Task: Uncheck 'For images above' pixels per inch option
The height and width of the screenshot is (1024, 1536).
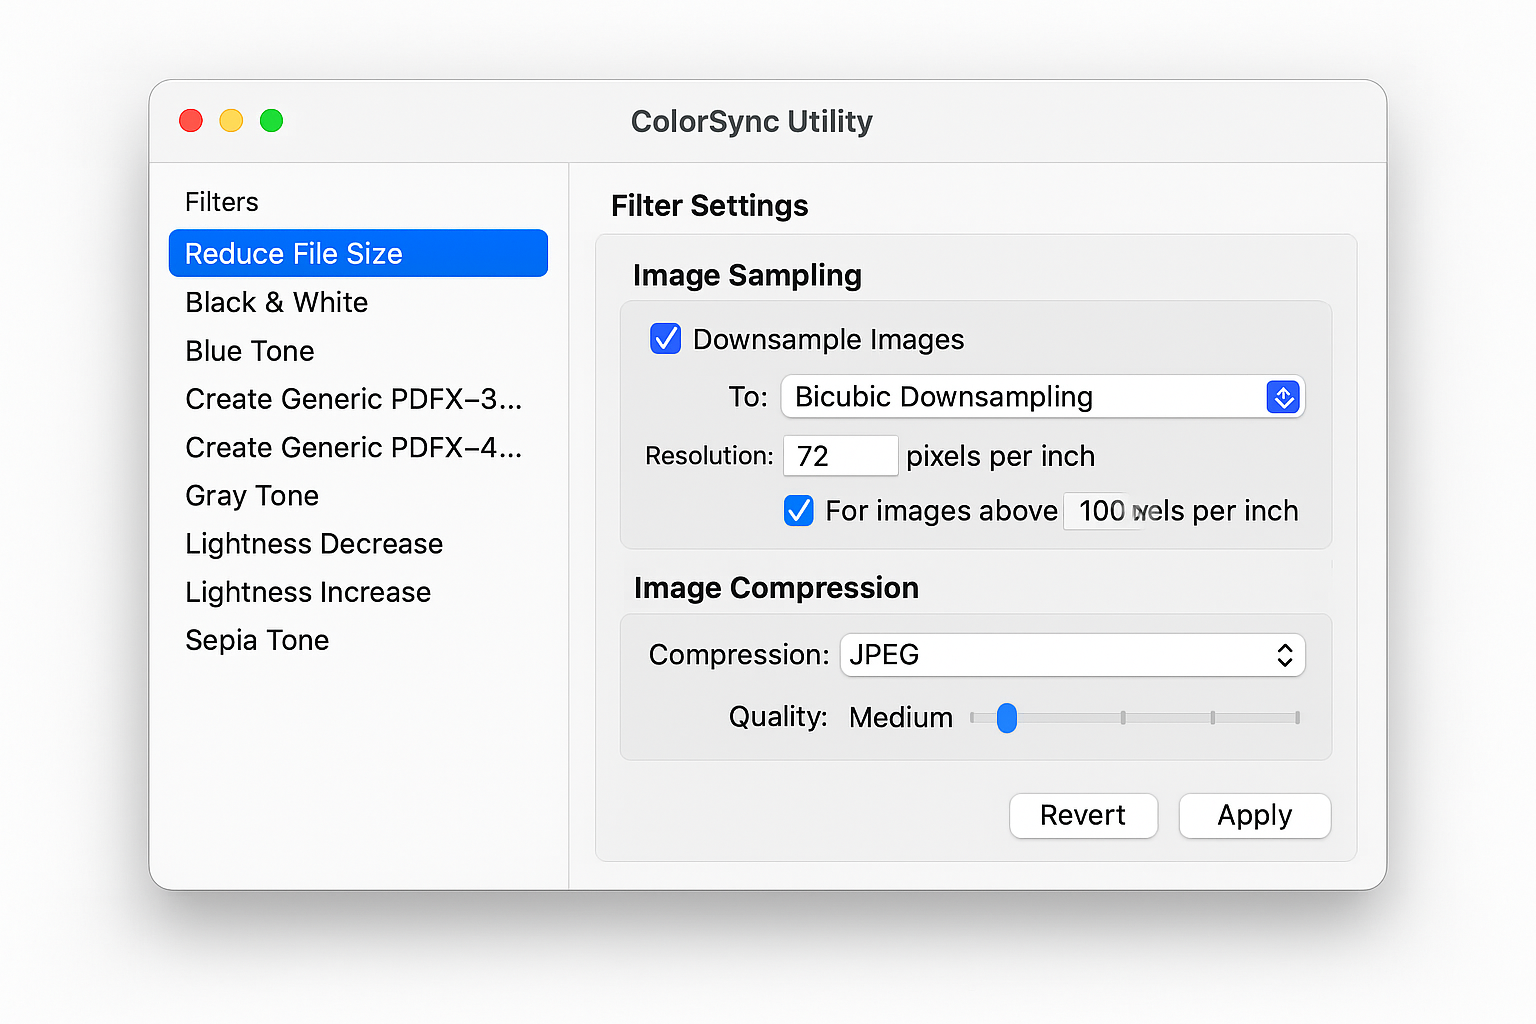Action: pyautogui.click(x=798, y=510)
